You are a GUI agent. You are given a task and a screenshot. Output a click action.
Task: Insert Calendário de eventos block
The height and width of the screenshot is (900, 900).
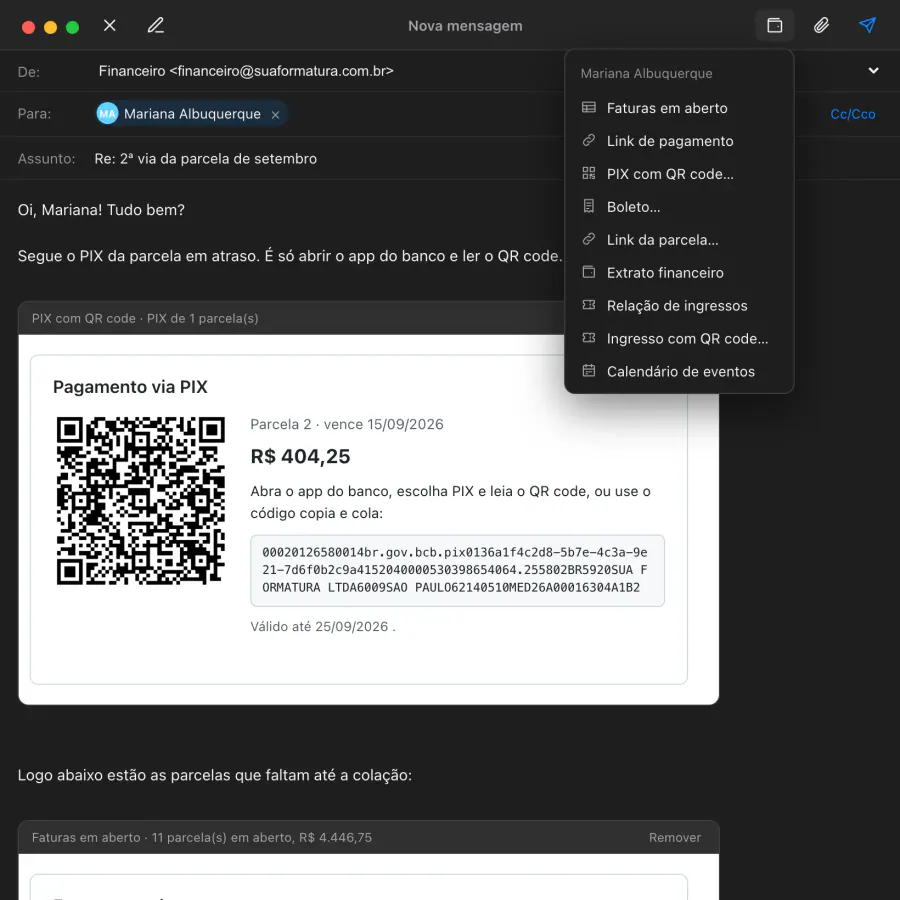679,371
